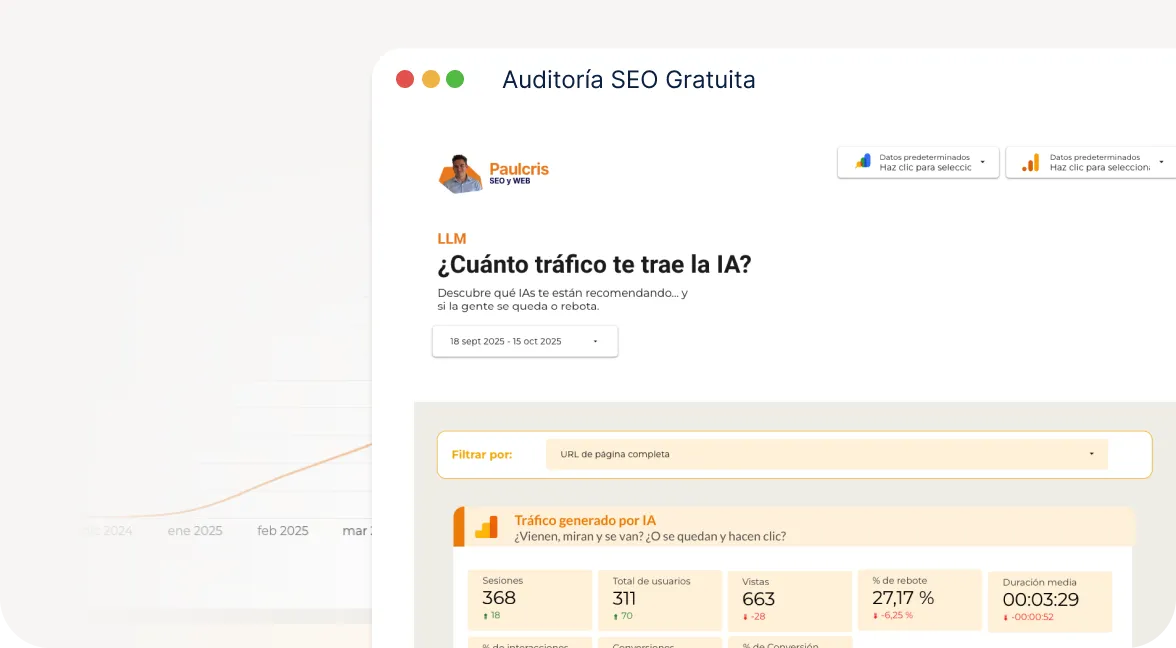1176x648 pixels.
Task: Click the Sesiones 368 scorecard
Action: coord(529,600)
